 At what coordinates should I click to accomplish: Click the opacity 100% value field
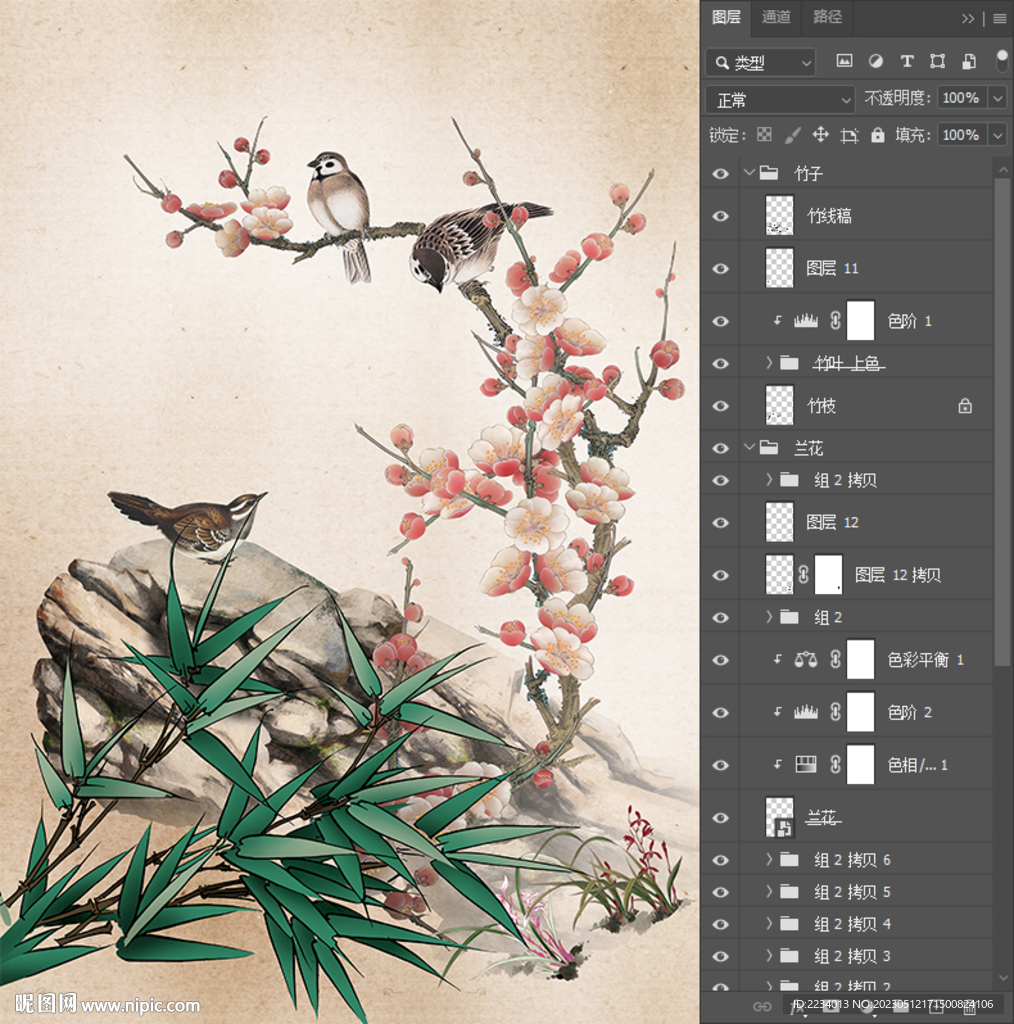click(x=962, y=99)
